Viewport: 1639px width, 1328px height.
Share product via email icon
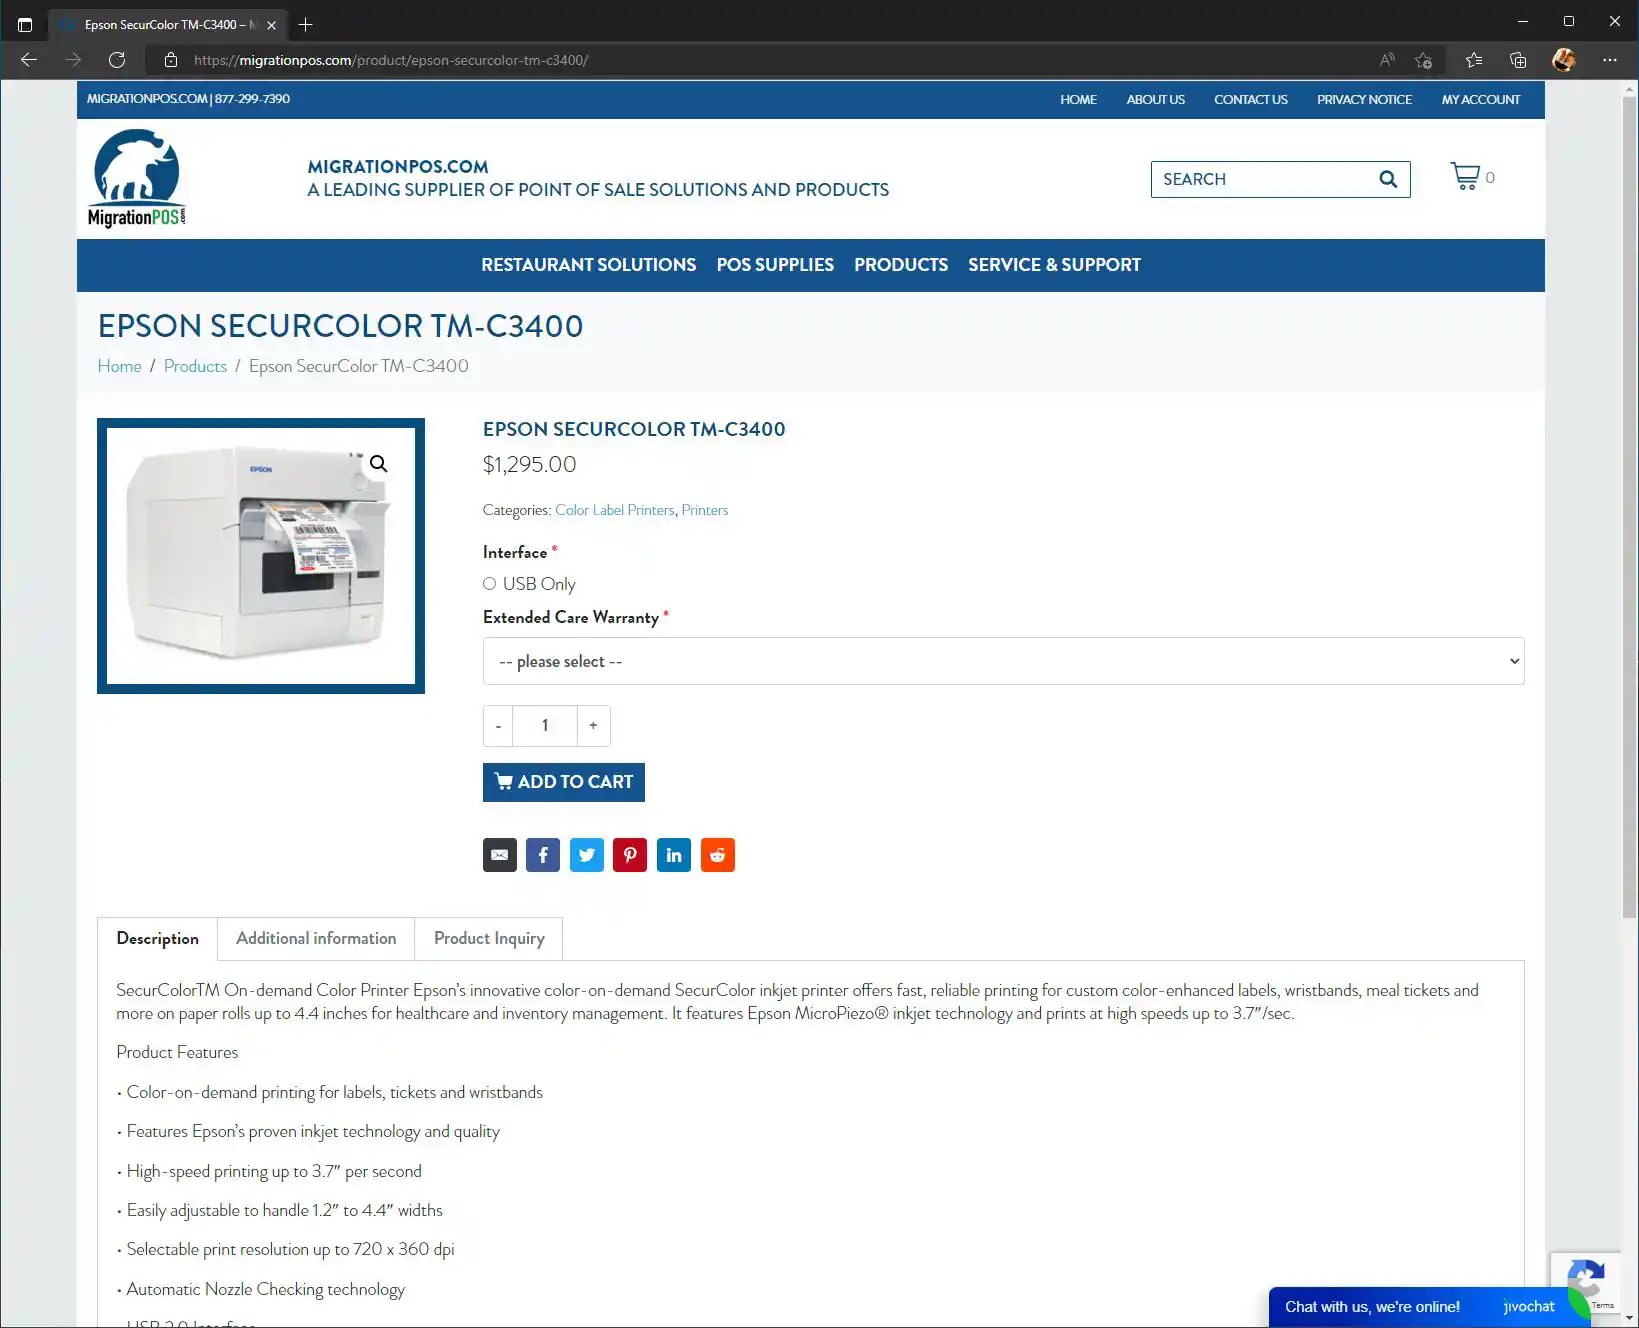click(500, 855)
